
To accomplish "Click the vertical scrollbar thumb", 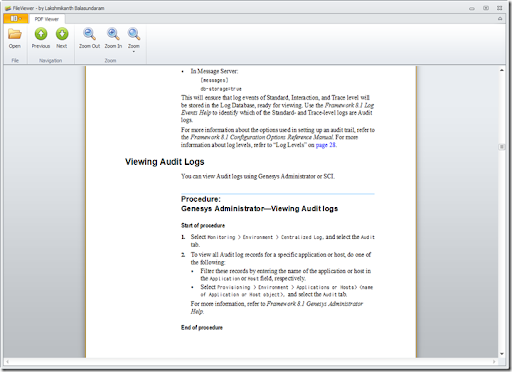I will coord(502,147).
